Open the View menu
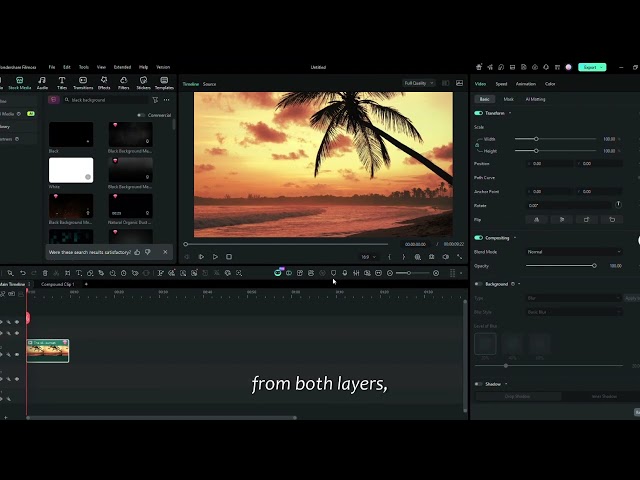The width and height of the screenshot is (640, 480). (101, 67)
